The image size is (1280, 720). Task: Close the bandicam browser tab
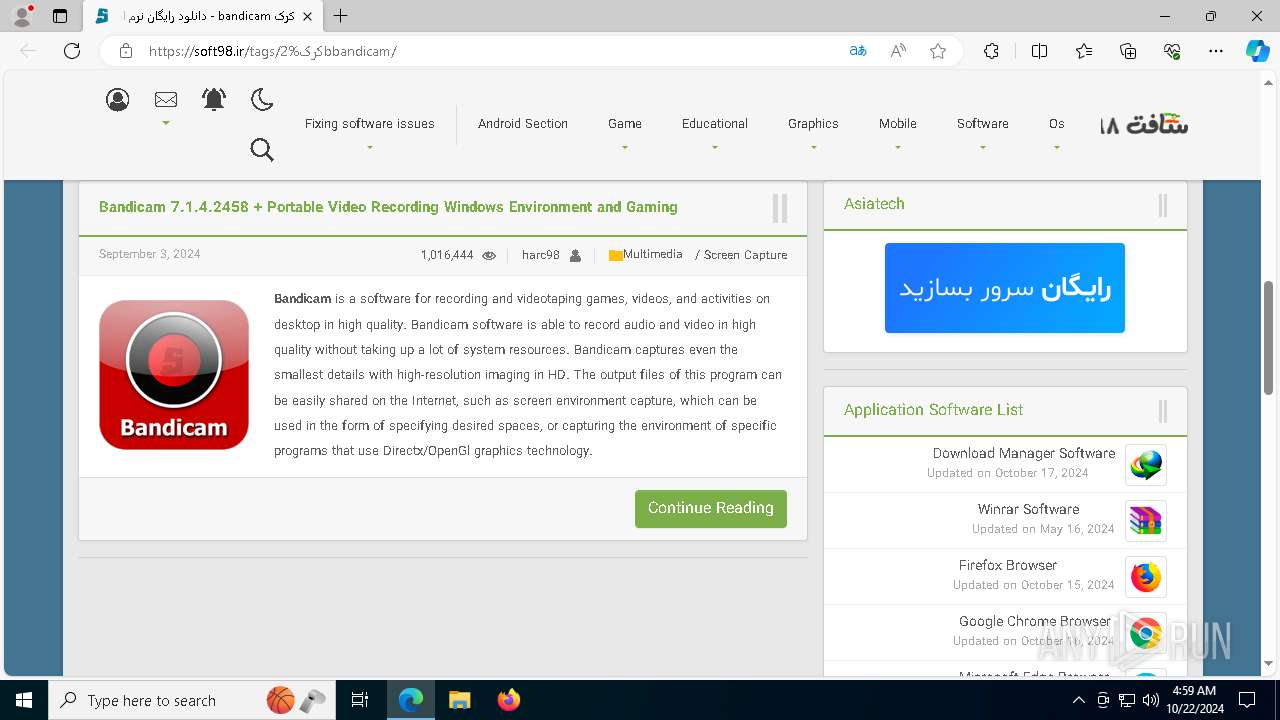pos(308,16)
